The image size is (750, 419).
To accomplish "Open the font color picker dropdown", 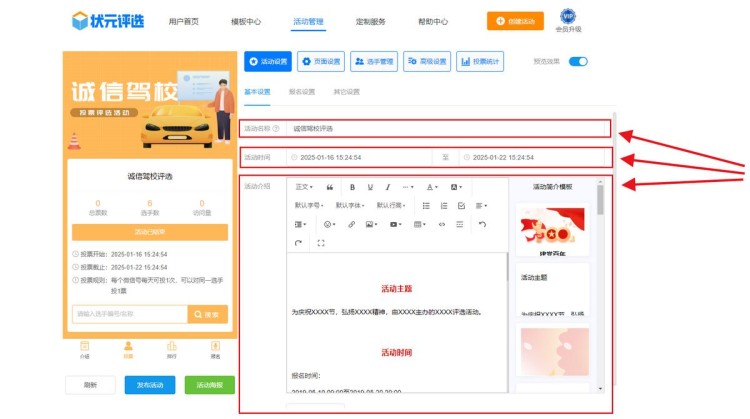I will [433, 187].
